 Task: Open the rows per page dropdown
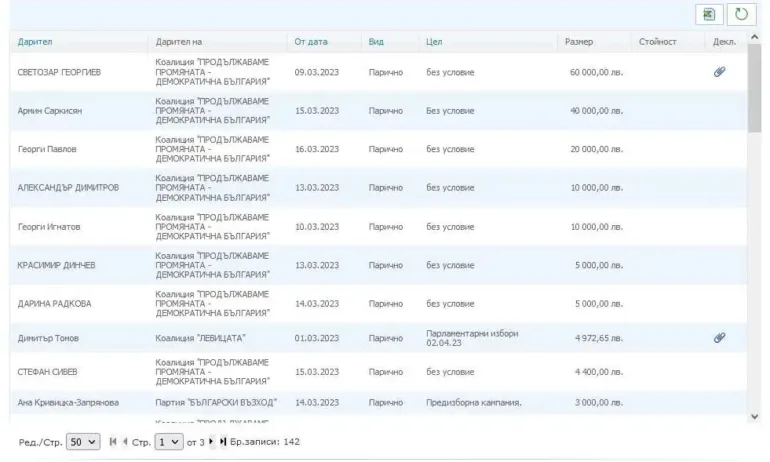82,442
